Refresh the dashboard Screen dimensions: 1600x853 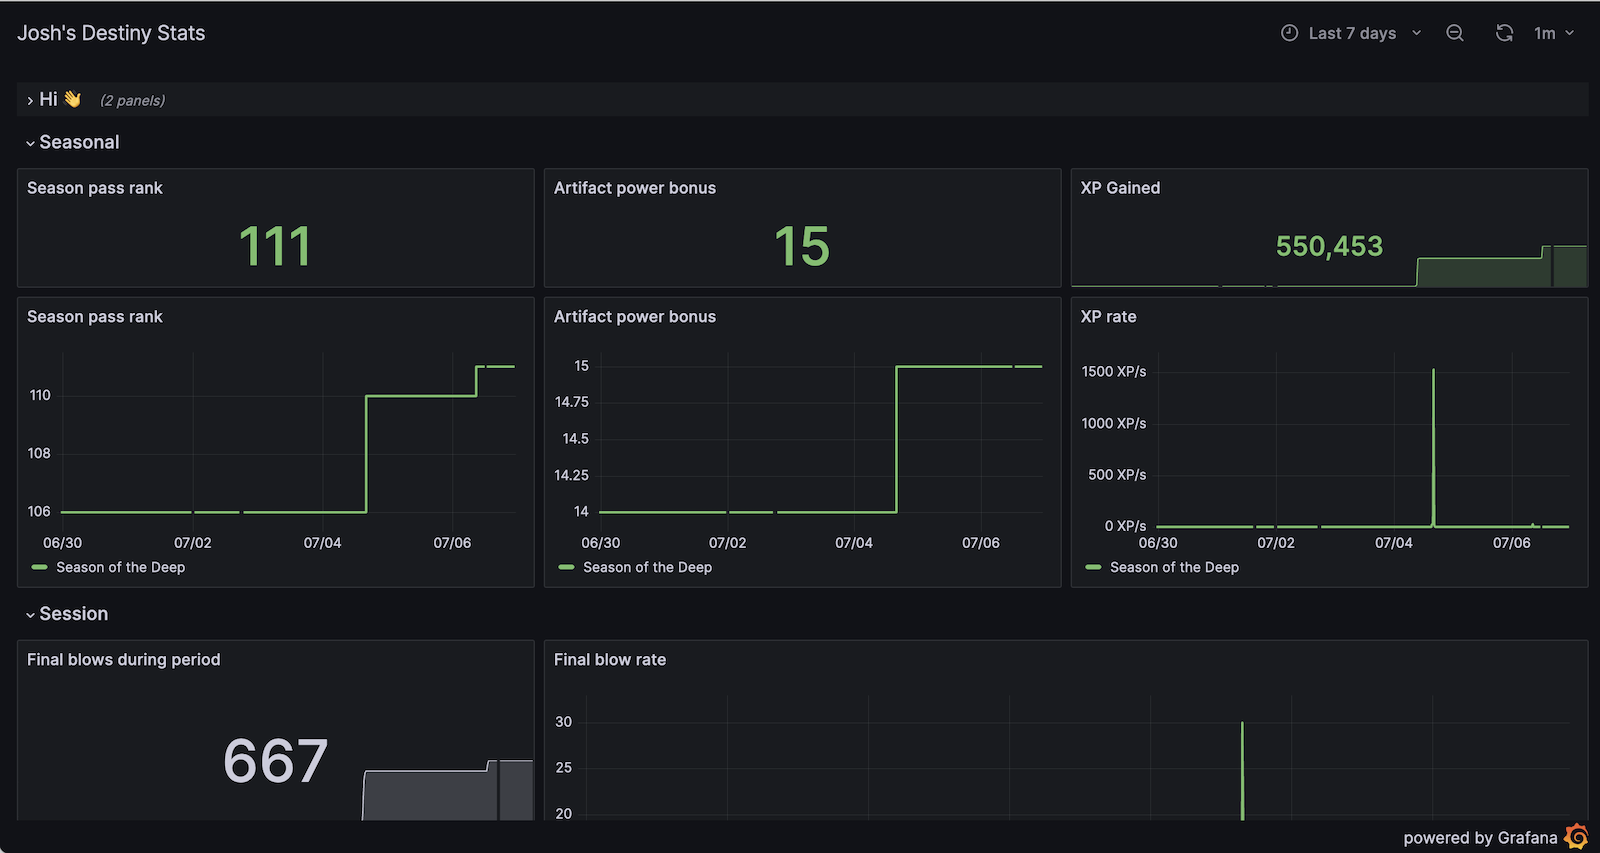1504,33
